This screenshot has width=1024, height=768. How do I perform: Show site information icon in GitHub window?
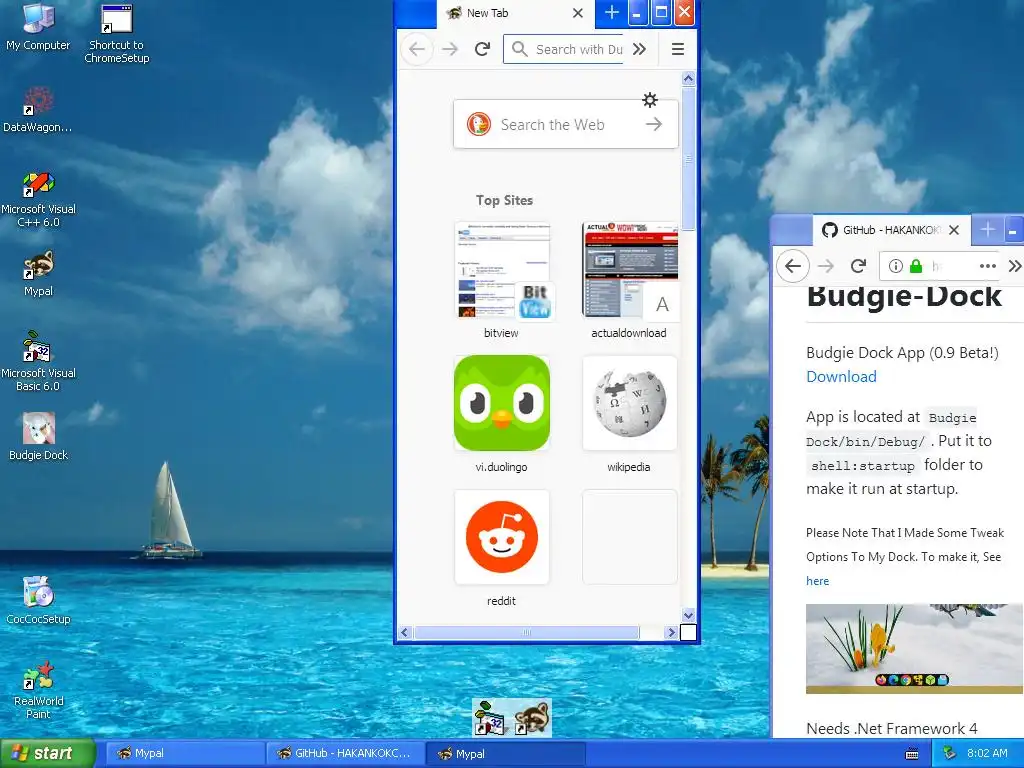[x=896, y=266]
